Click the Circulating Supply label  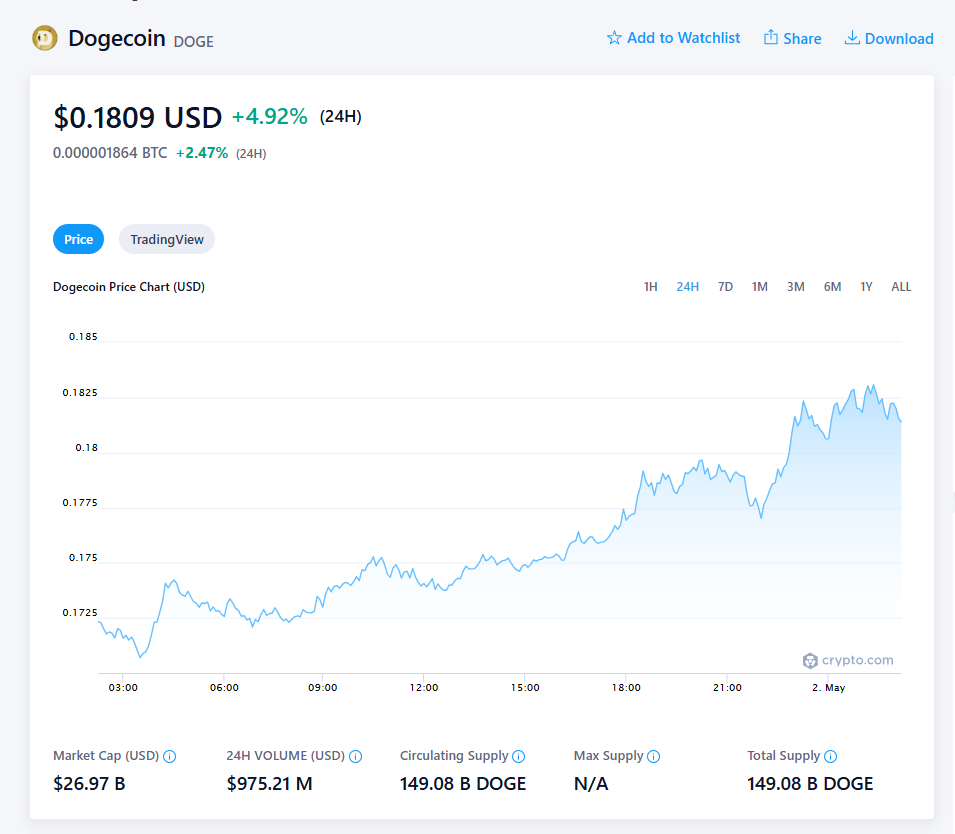point(454,756)
